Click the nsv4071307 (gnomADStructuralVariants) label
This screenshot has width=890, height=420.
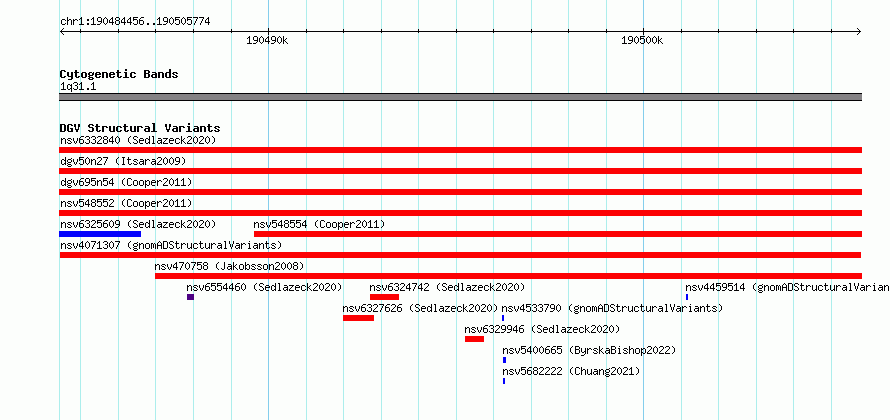[x=171, y=245]
